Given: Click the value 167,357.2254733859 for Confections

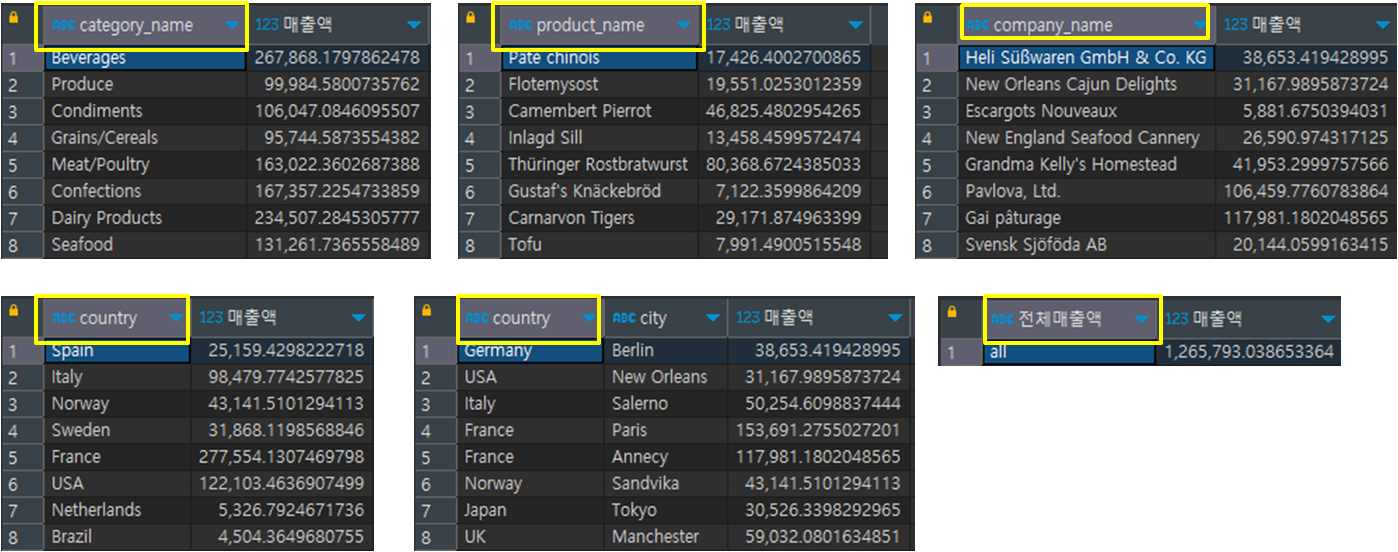Looking at the screenshot, I should click(337, 191).
